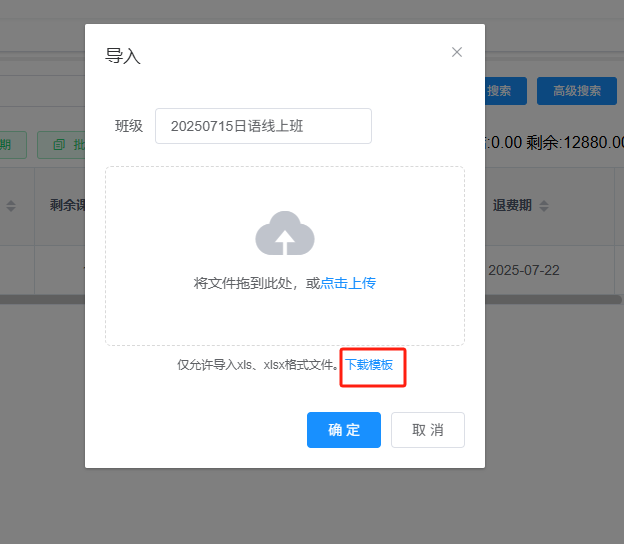The height and width of the screenshot is (544, 624).
Task: Download the template via 下载模板 link
Action: pyautogui.click(x=369, y=365)
